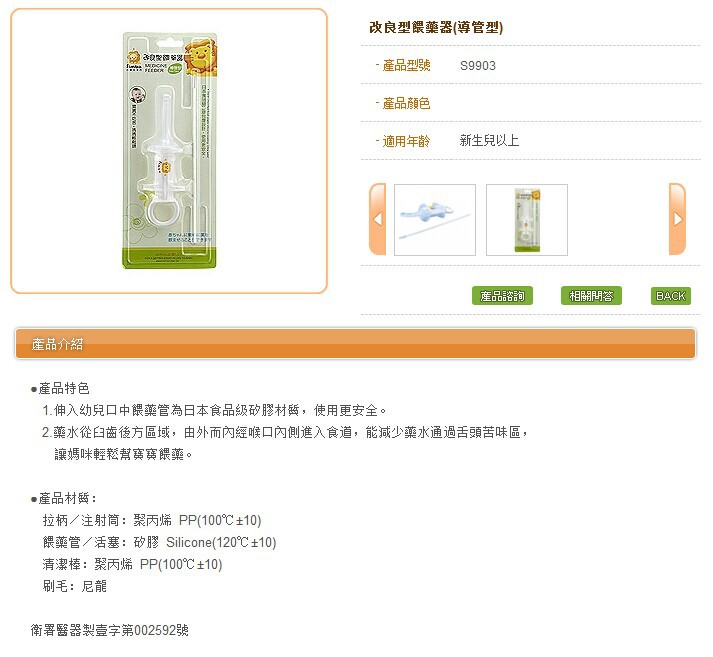The width and height of the screenshot is (713, 657).
Task: Click the 產品型號 label
Action: click(406, 65)
